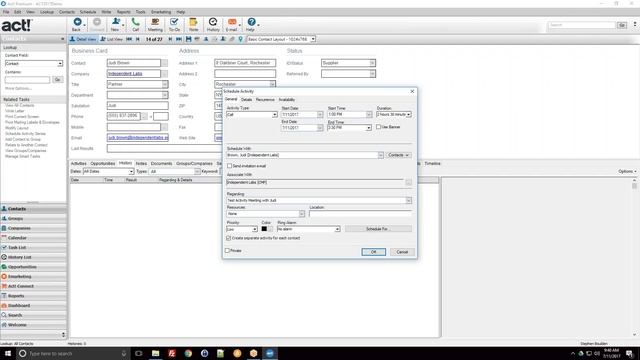Switch to Availability tab in dialog
This screenshot has height=360, width=640.
287,100
